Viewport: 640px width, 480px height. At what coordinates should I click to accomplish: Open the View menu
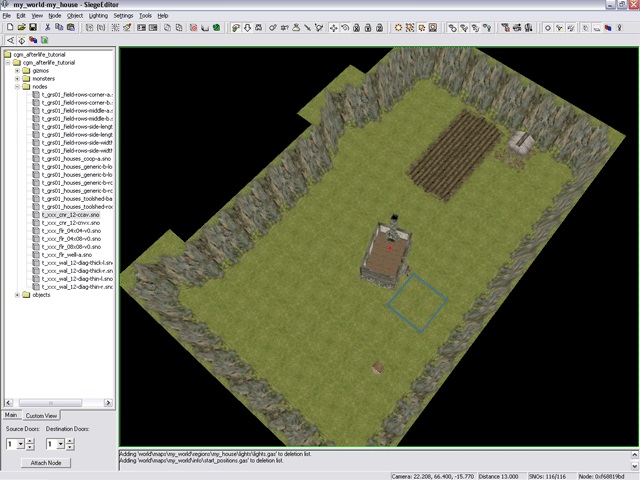tap(37, 16)
